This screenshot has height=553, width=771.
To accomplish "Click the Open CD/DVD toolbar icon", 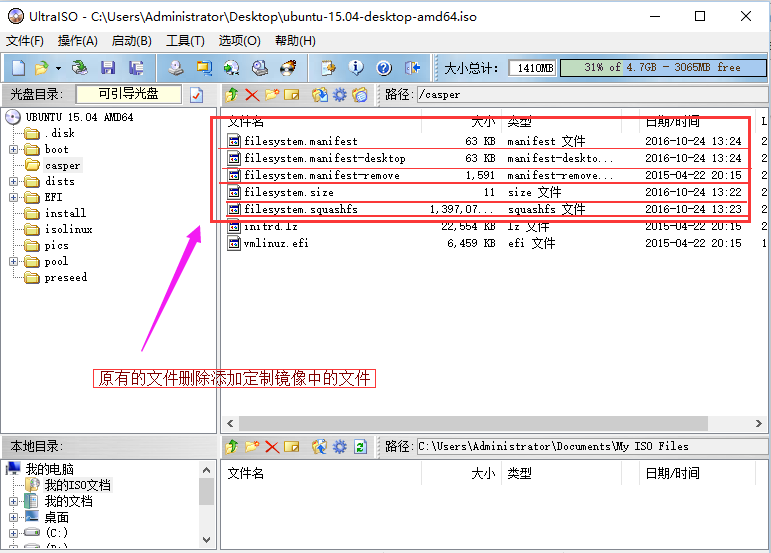I will [x=79, y=68].
